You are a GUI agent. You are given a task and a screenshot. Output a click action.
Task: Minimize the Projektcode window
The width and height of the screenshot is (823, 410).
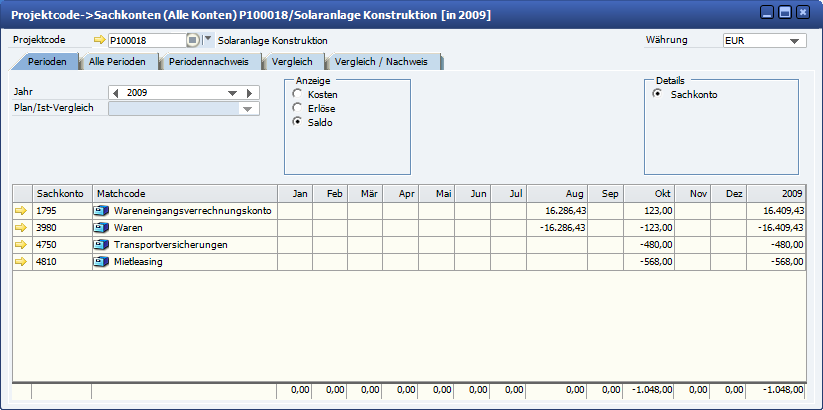pyautogui.click(x=768, y=12)
